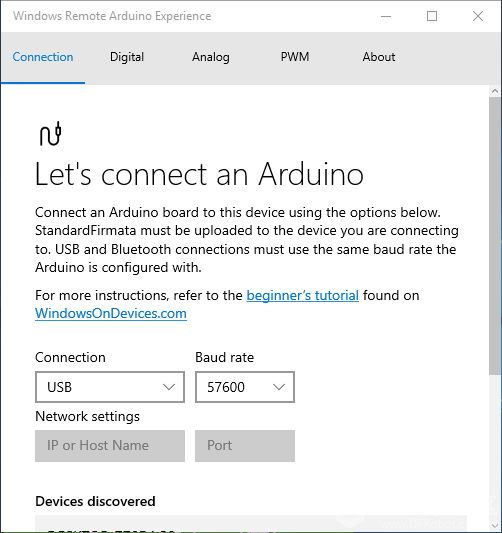Click the Port input field
The image size is (502, 533).
[x=245, y=446]
